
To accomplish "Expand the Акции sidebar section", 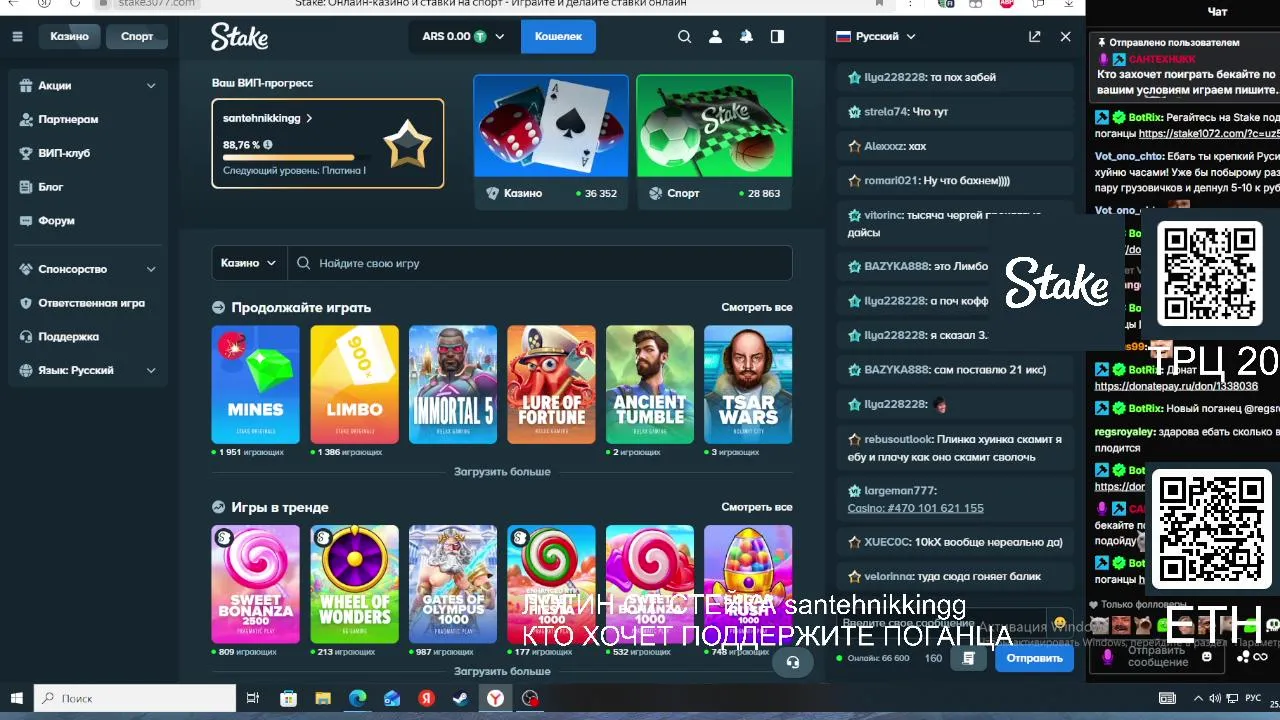I will pyautogui.click(x=88, y=85).
